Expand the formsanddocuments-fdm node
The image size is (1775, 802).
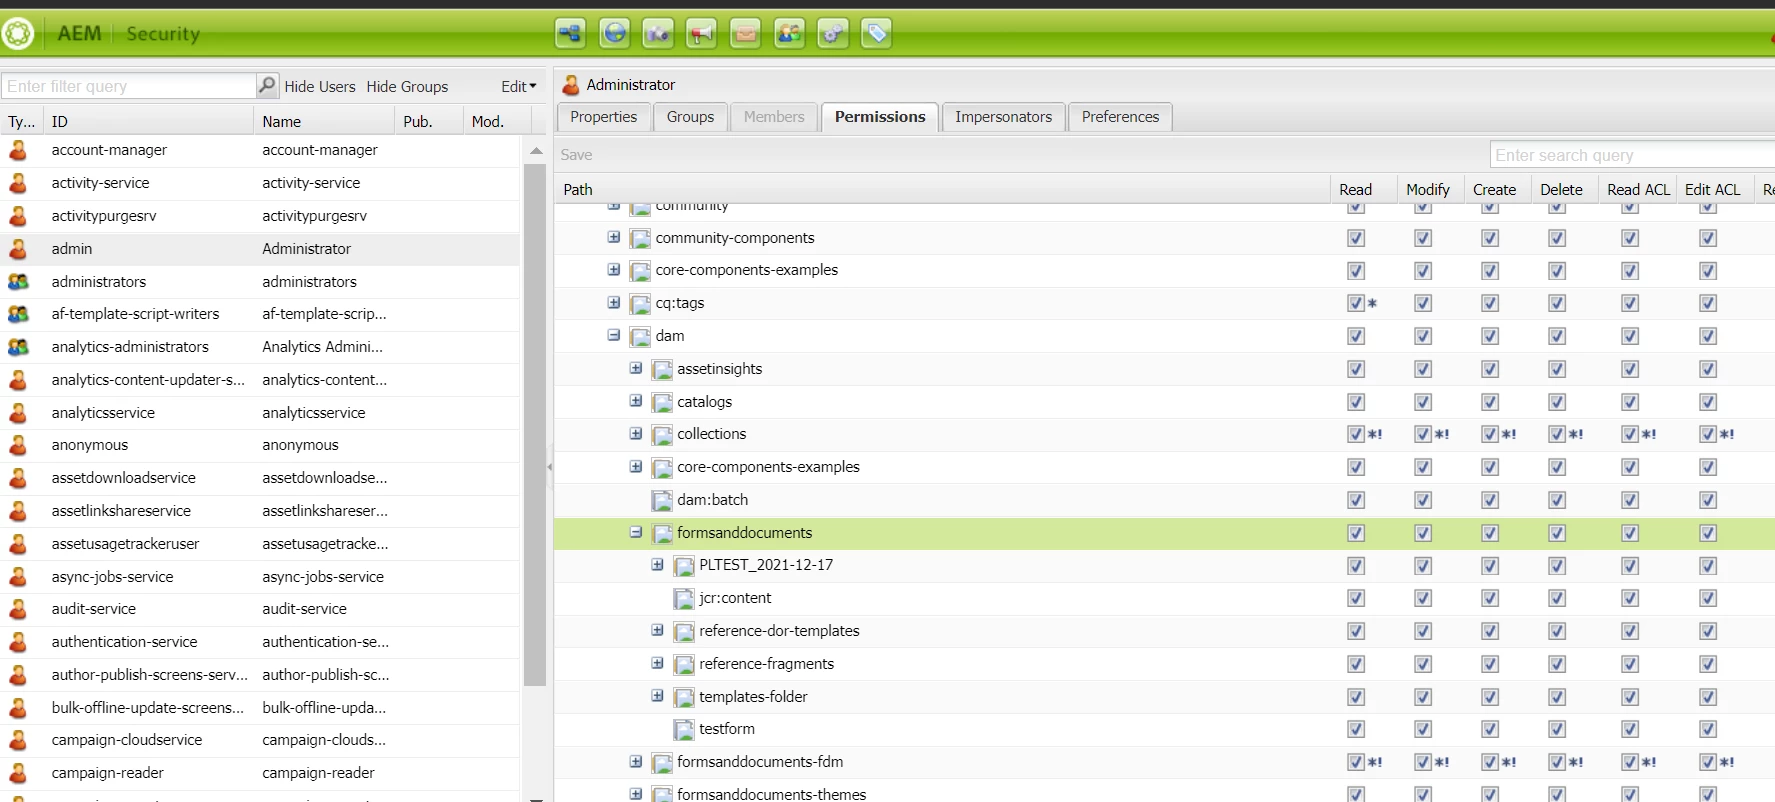(636, 762)
